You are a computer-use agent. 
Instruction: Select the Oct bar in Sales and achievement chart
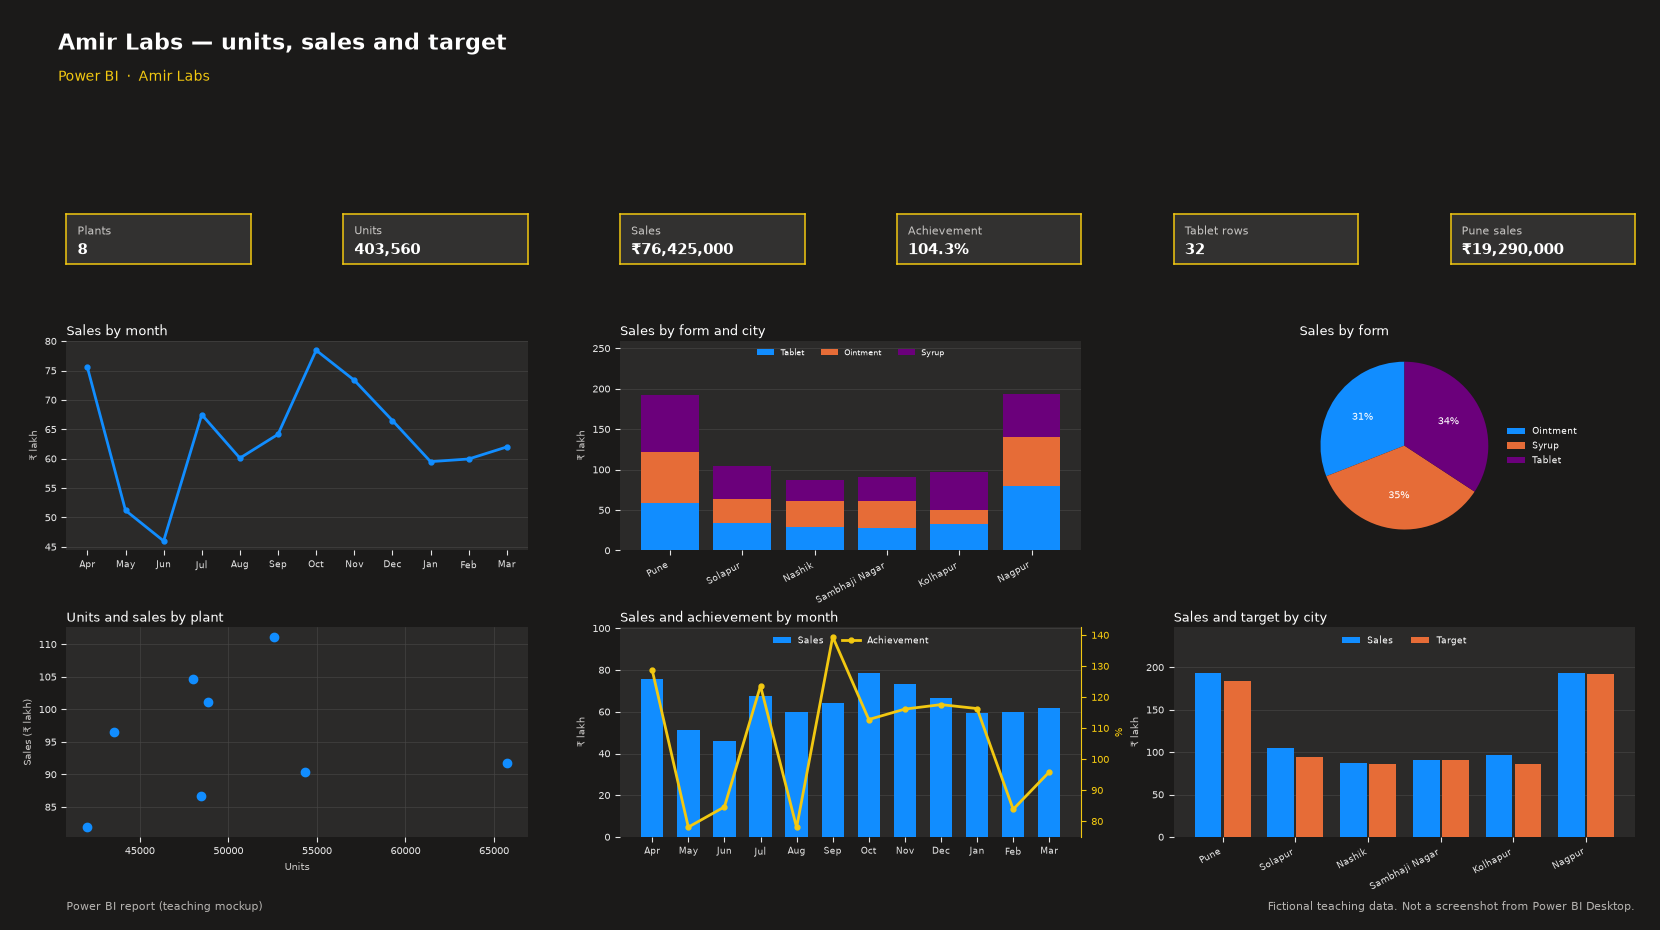pyautogui.click(x=869, y=755)
